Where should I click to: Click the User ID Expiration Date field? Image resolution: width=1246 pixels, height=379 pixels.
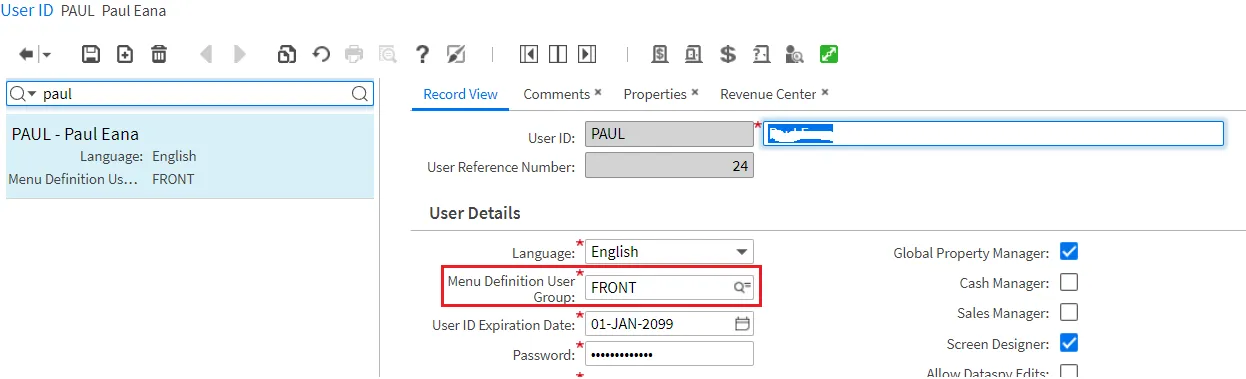(669, 324)
